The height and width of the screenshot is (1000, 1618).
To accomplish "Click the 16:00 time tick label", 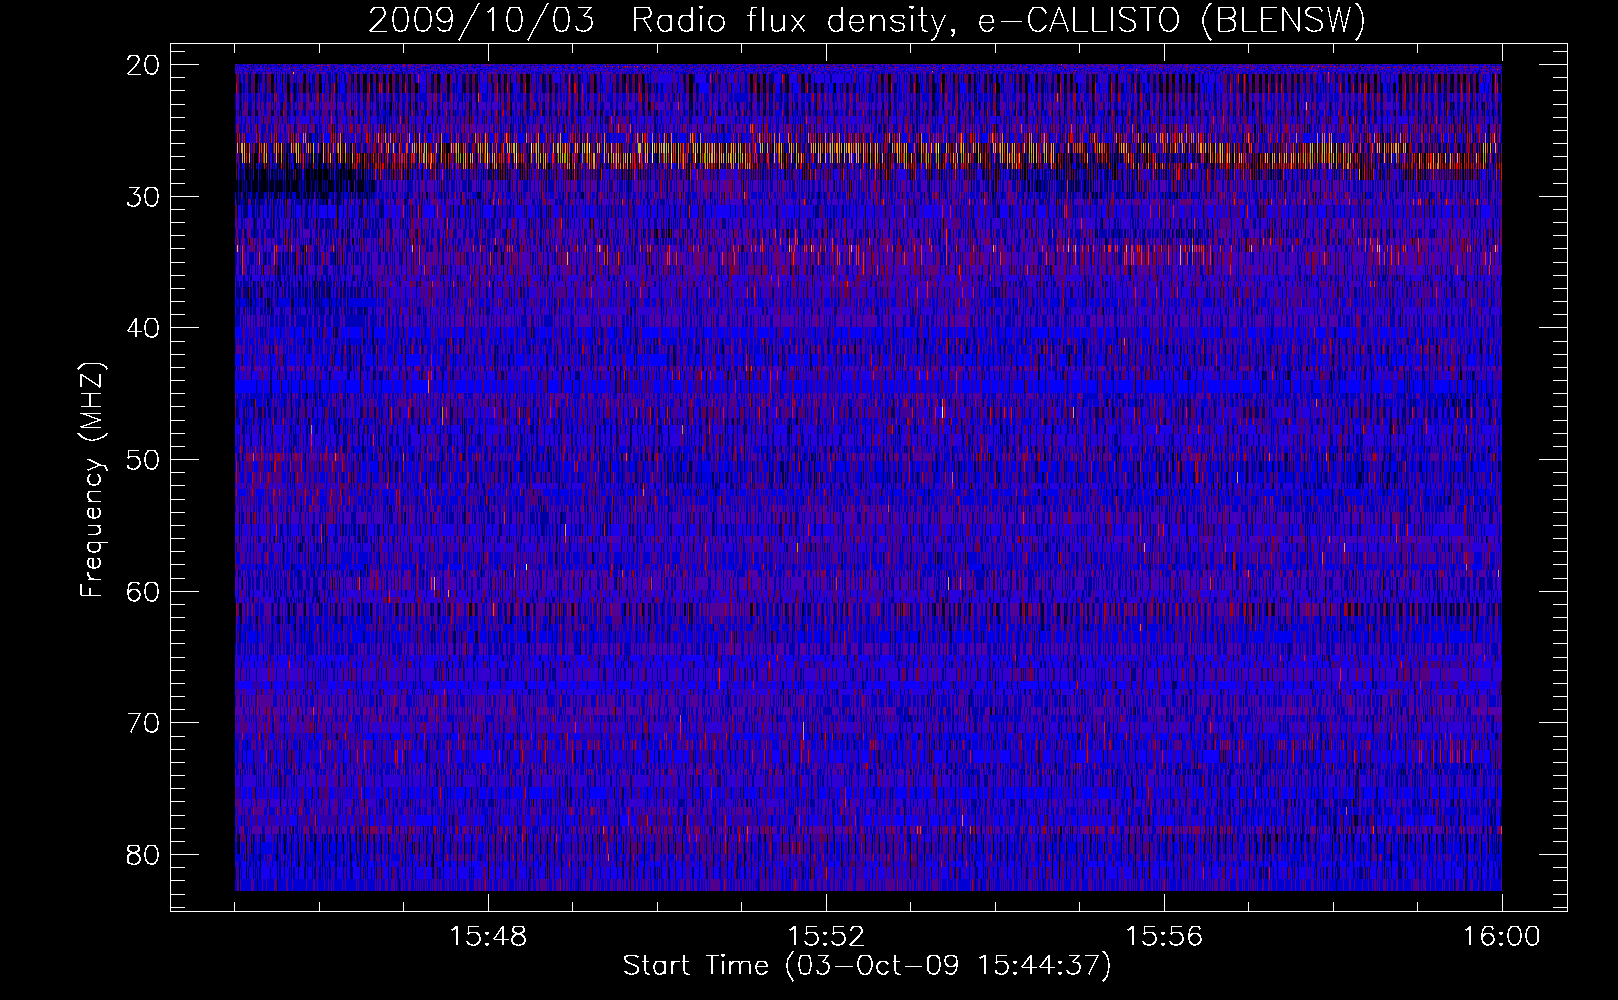I will click(1502, 937).
